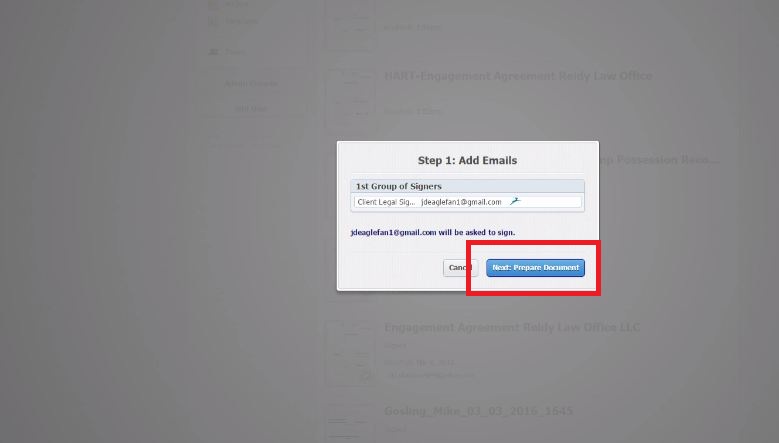The width and height of the screenshot is (779, 443).
Task: Open the Gosling_Mike_03_03_2016_1645 document
Action: (x=478, y=411)
